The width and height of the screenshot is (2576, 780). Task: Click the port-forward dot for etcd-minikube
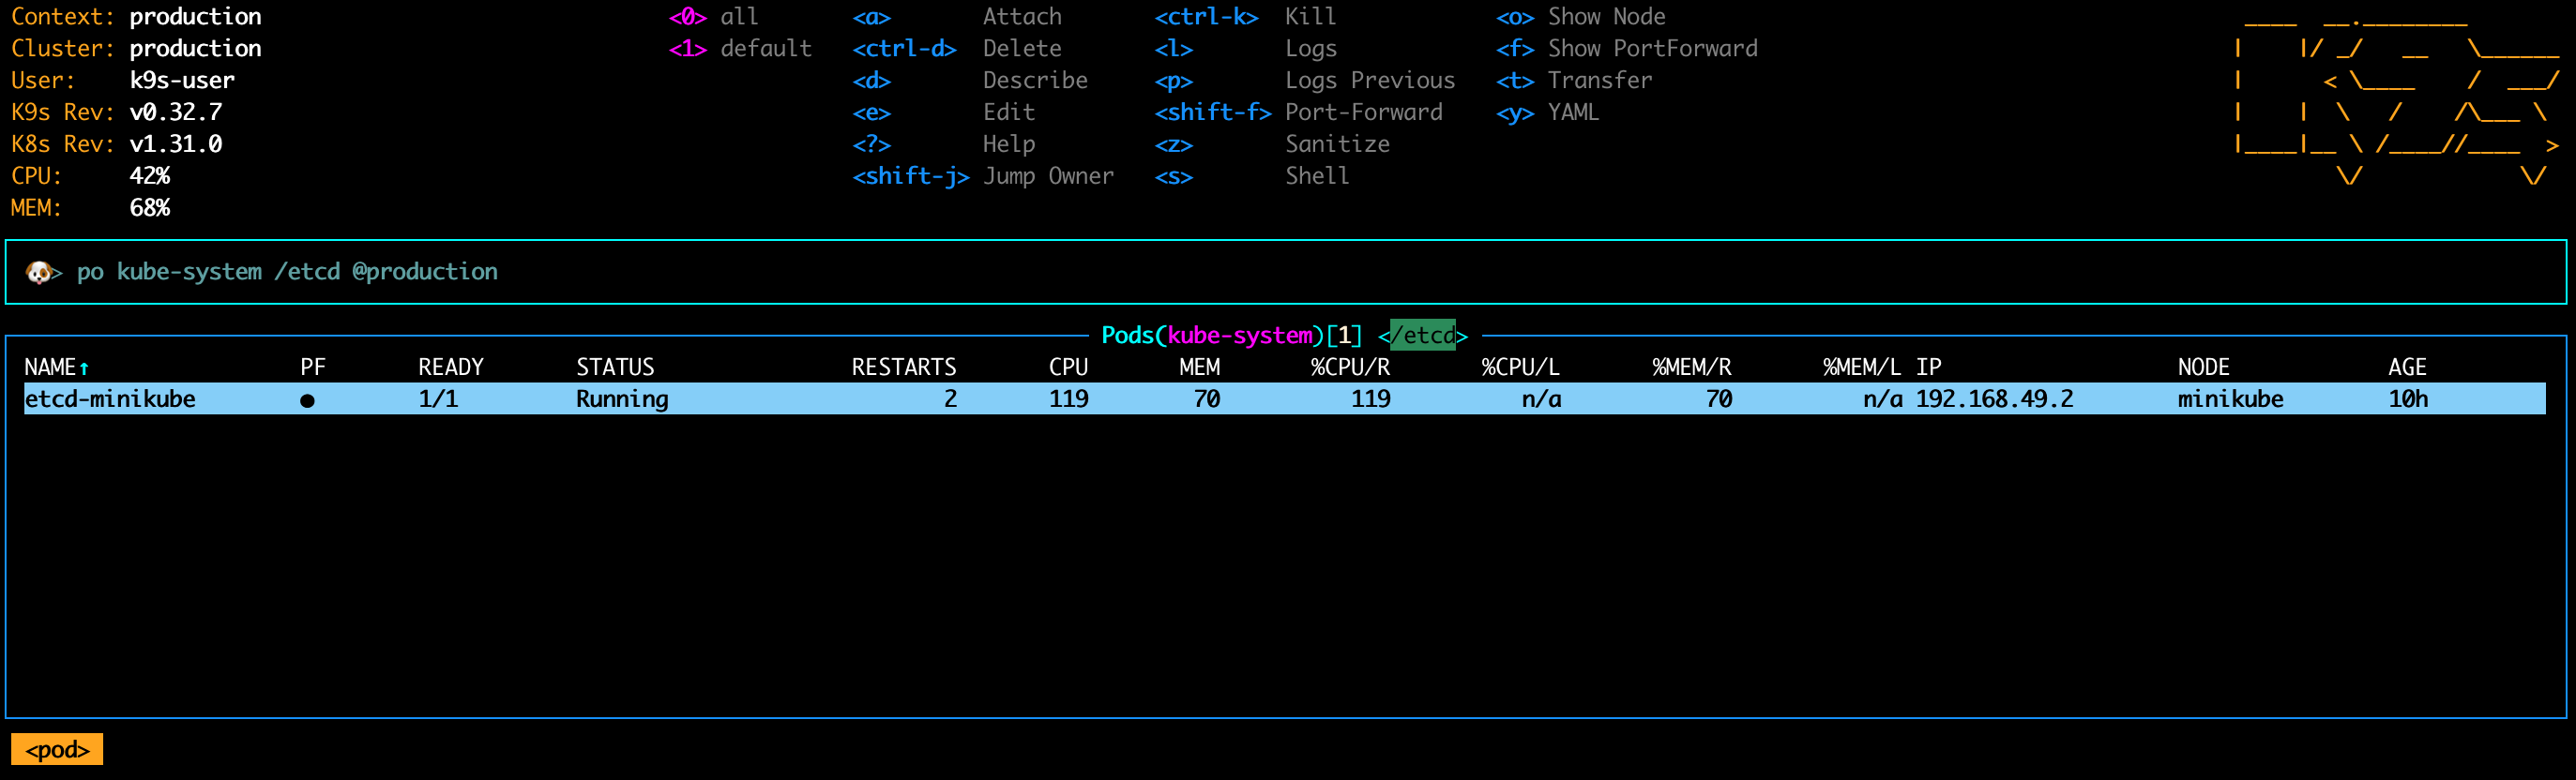(x=307, y=400)
